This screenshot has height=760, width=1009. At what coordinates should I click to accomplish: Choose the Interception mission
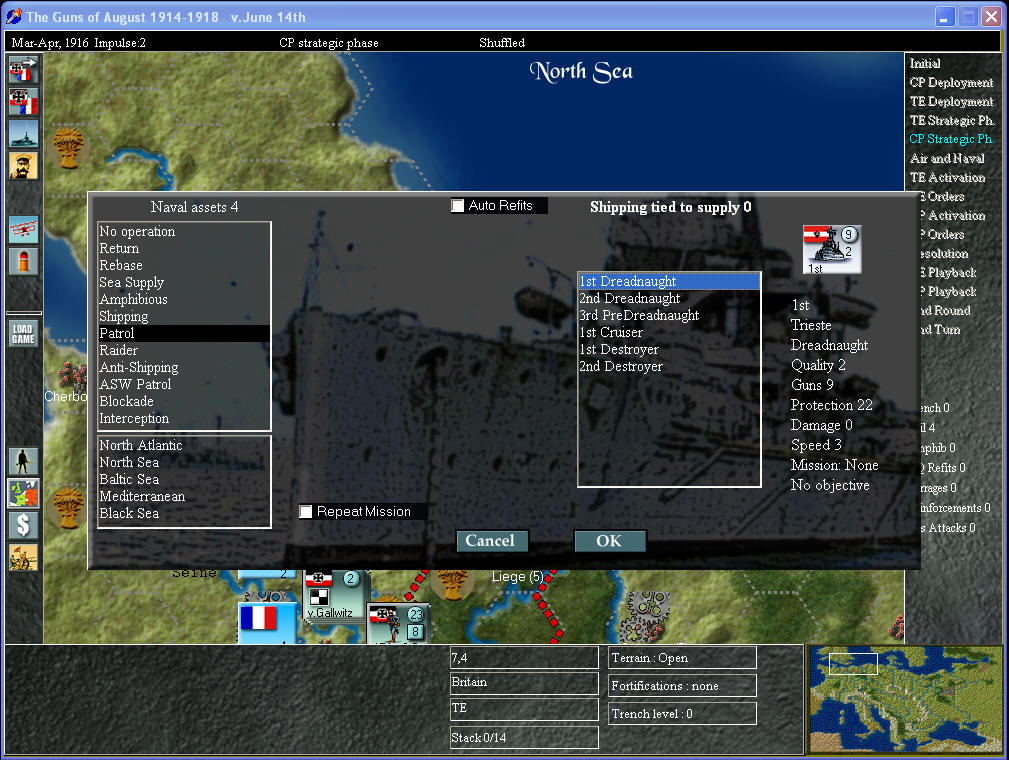184,418
